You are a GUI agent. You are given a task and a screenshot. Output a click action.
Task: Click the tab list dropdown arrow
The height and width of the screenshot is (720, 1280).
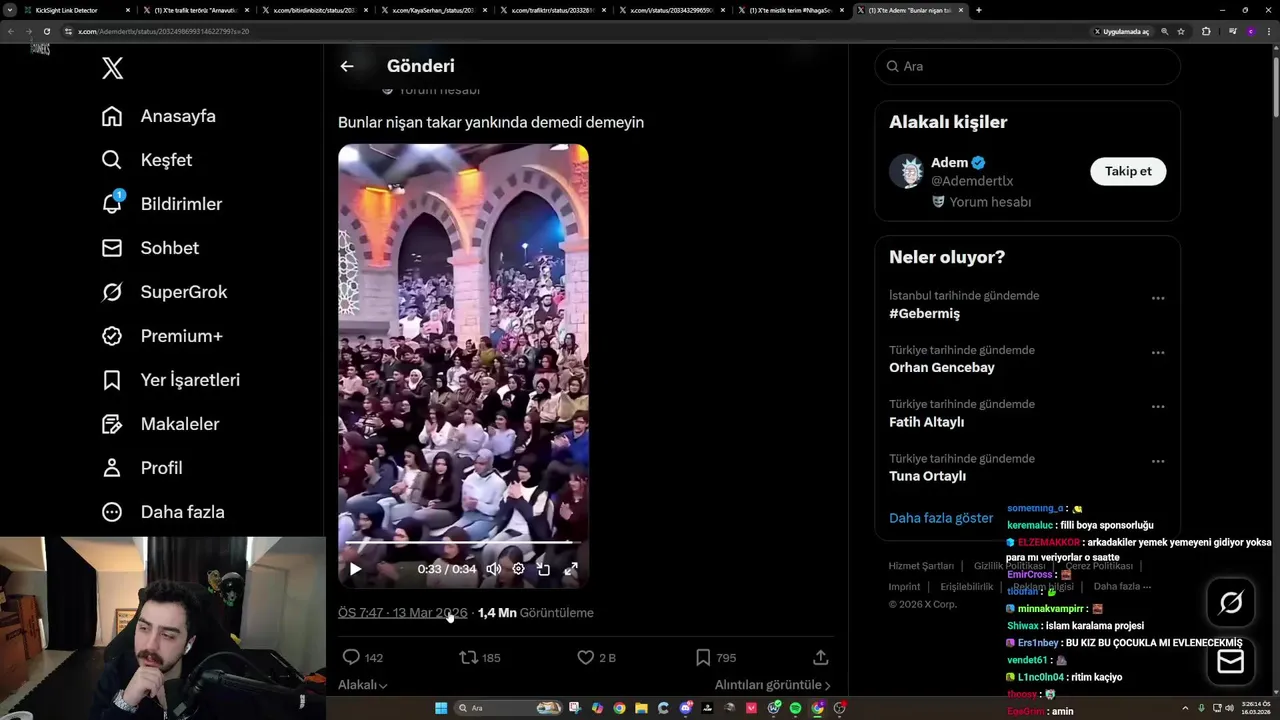pos(10,10)
